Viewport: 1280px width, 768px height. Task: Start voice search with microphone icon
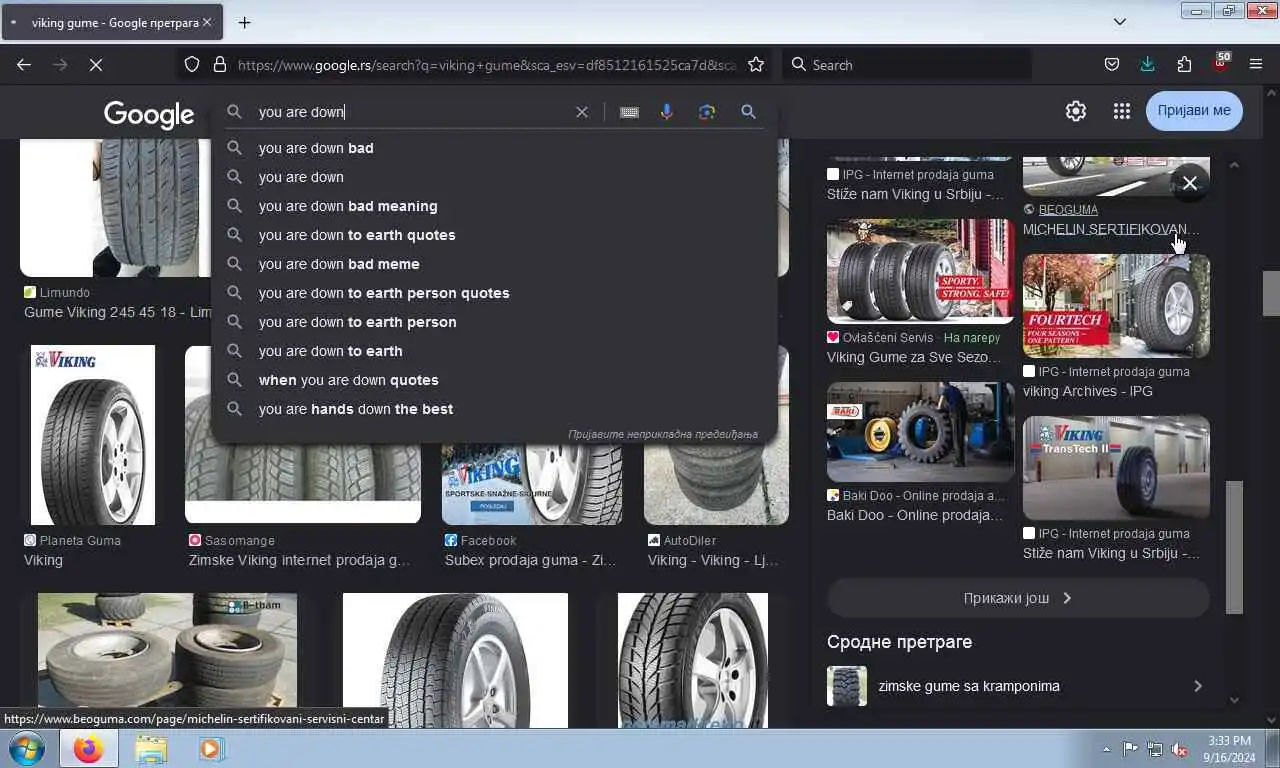(667, 112)
